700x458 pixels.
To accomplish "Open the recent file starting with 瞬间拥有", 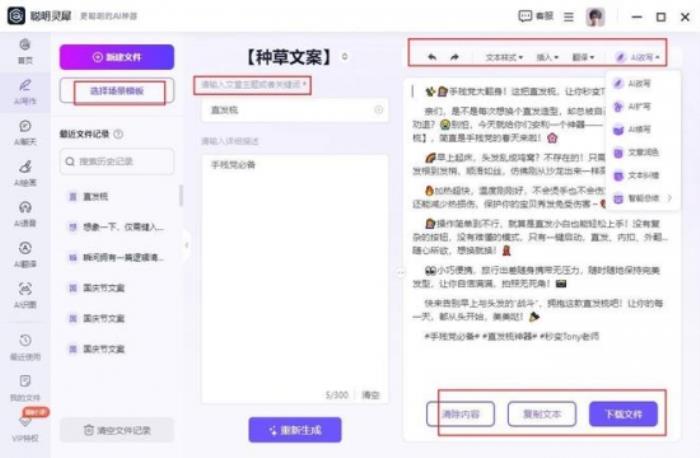I will (x=117, y=258).
